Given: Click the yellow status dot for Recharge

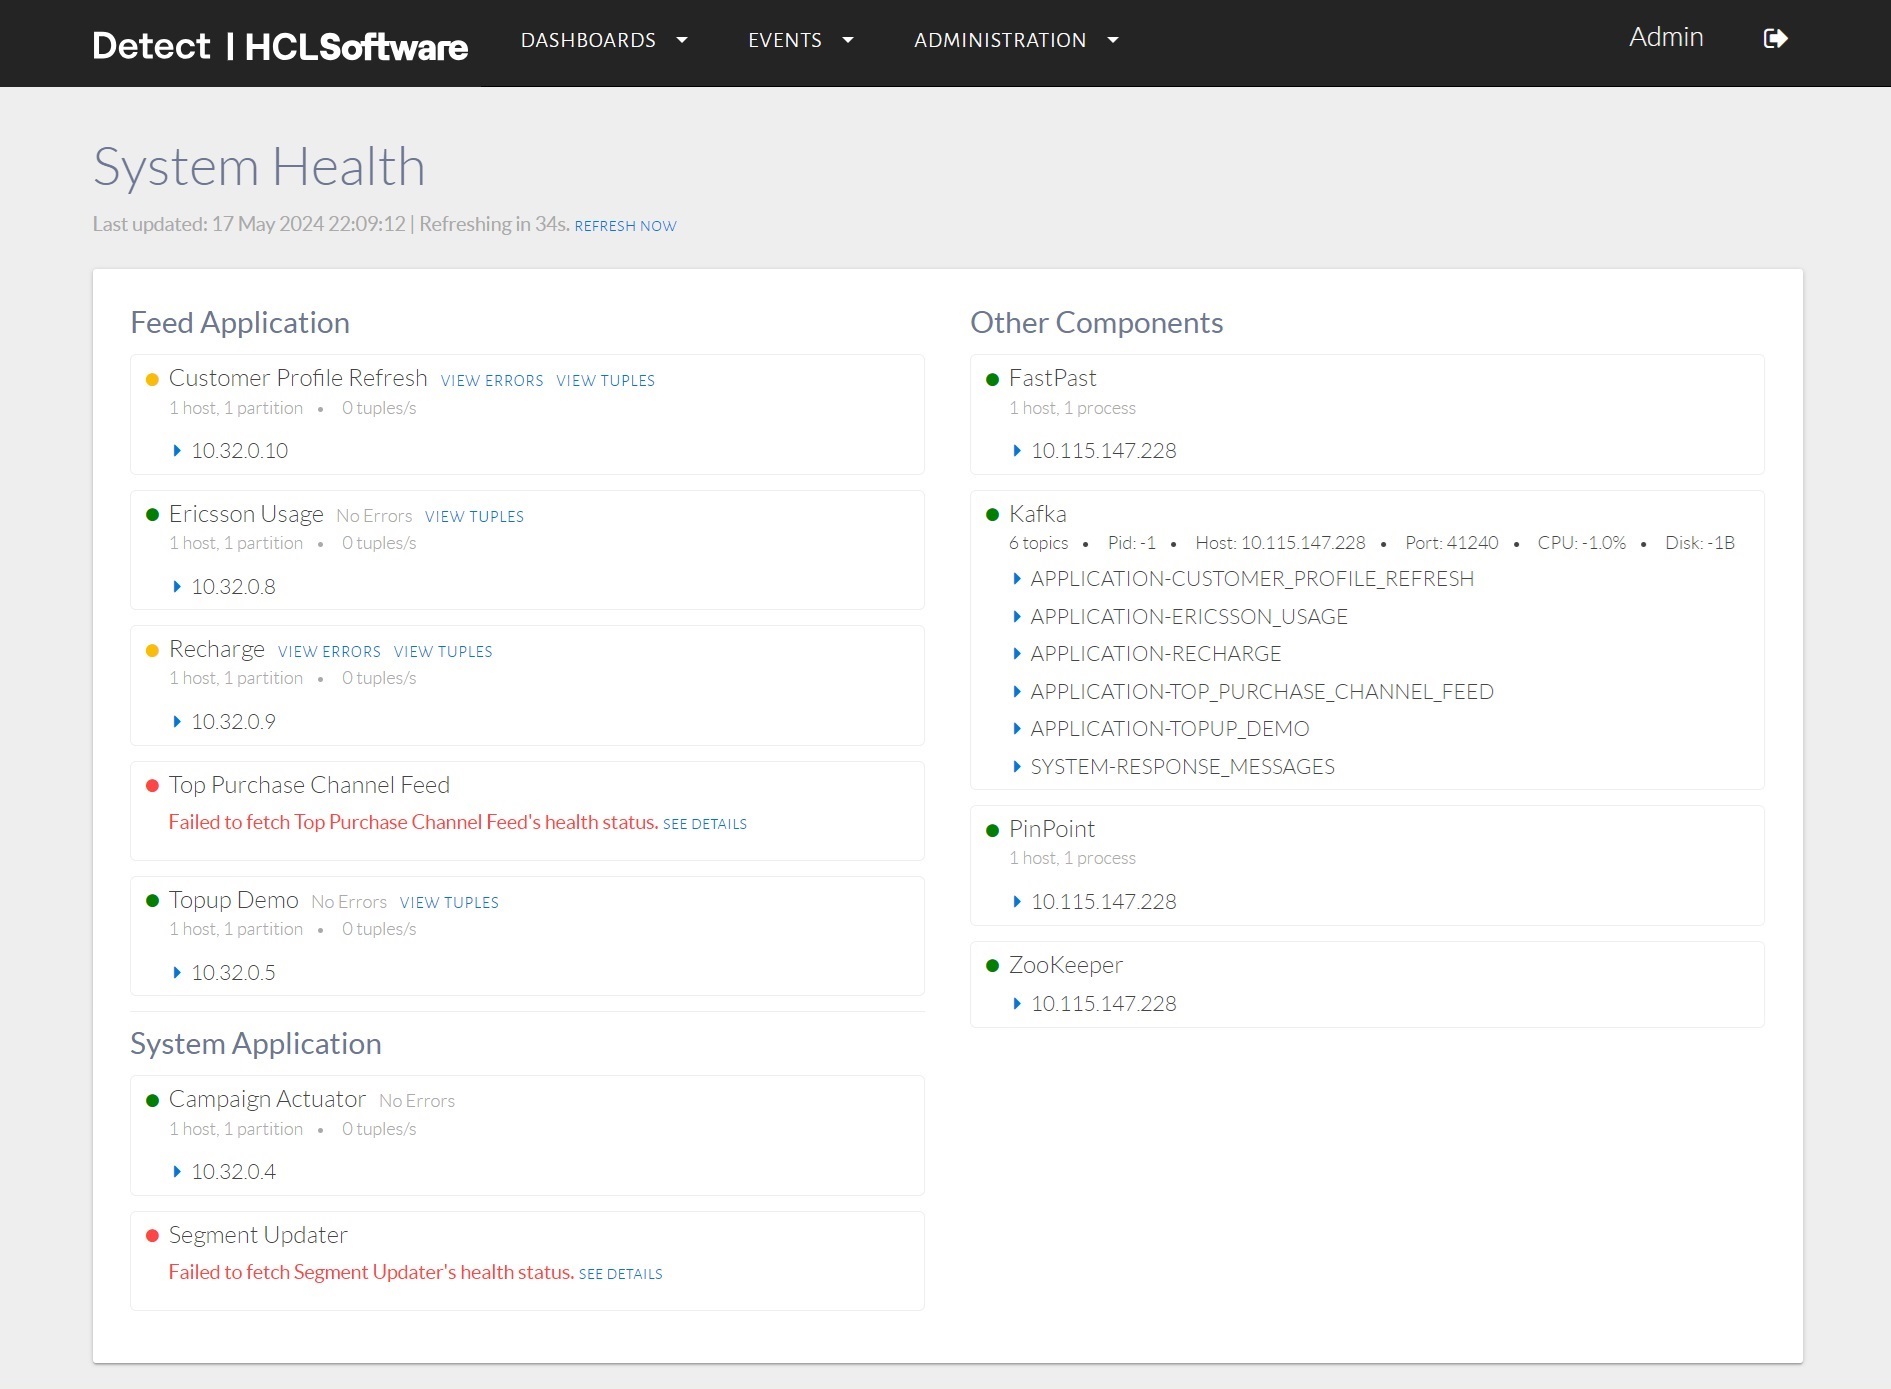Looking at the screenshot, I should (x=152, y=651).
